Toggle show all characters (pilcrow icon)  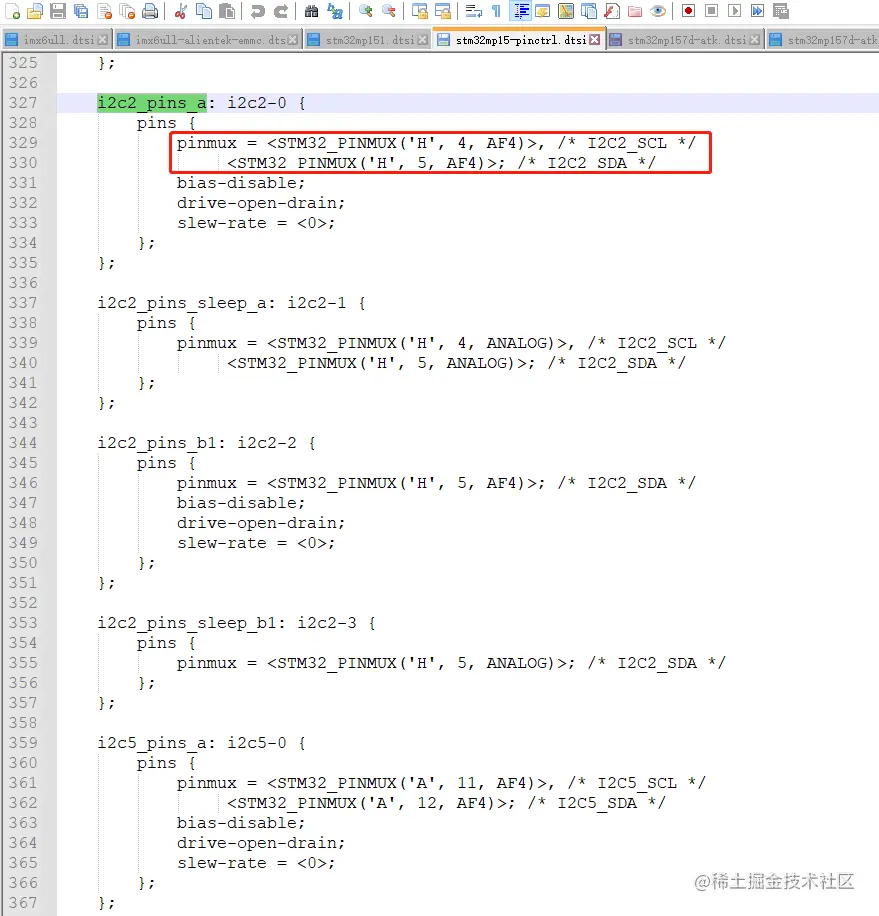496,11
